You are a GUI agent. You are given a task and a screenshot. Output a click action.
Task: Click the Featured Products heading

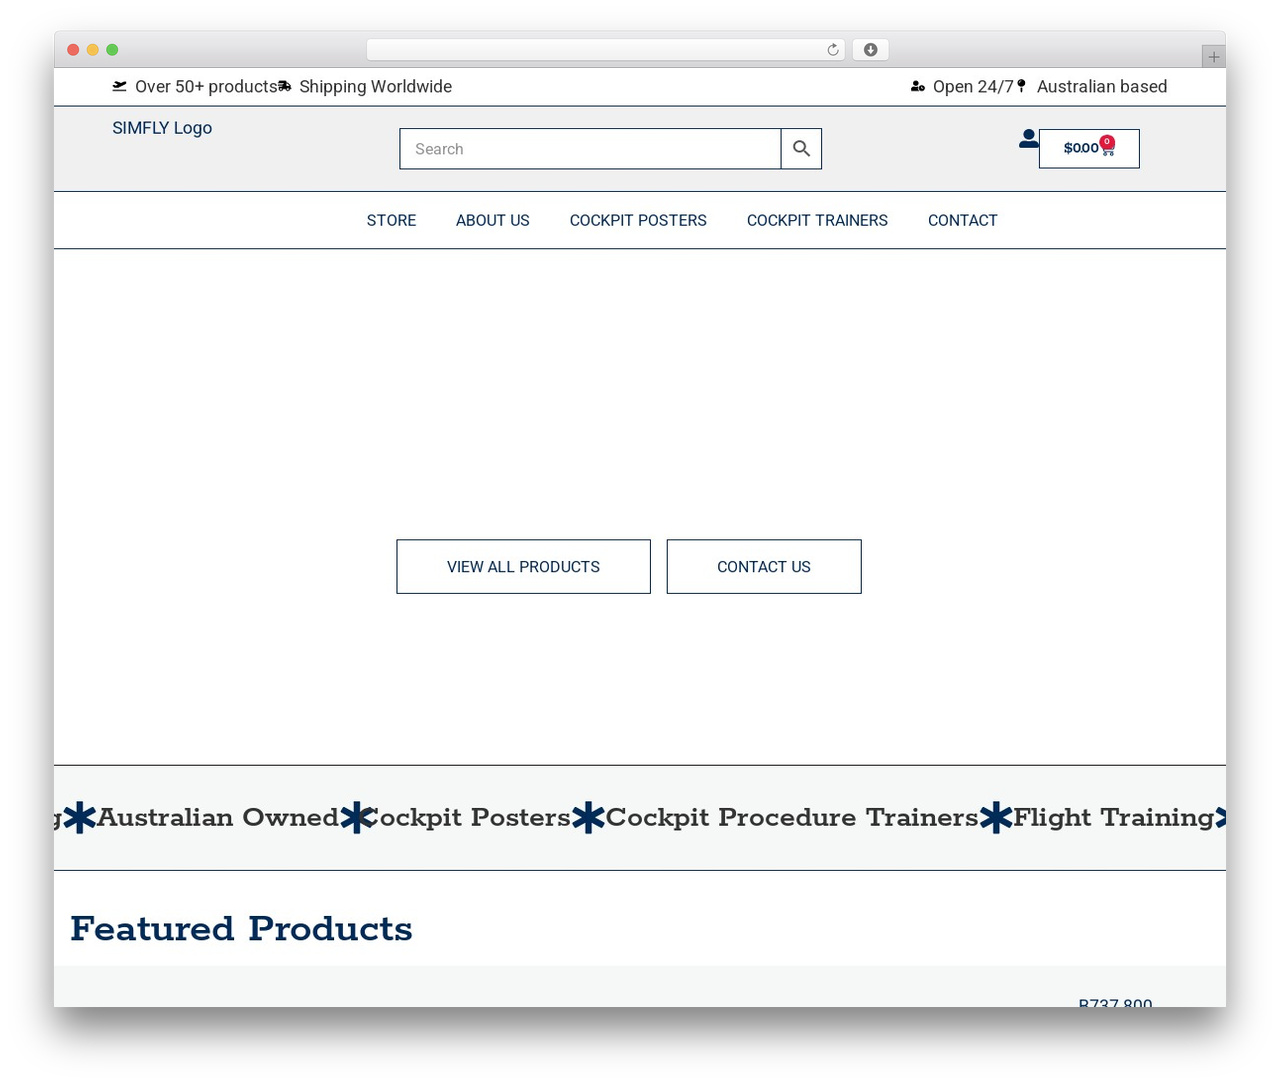[x=241, y=929]
